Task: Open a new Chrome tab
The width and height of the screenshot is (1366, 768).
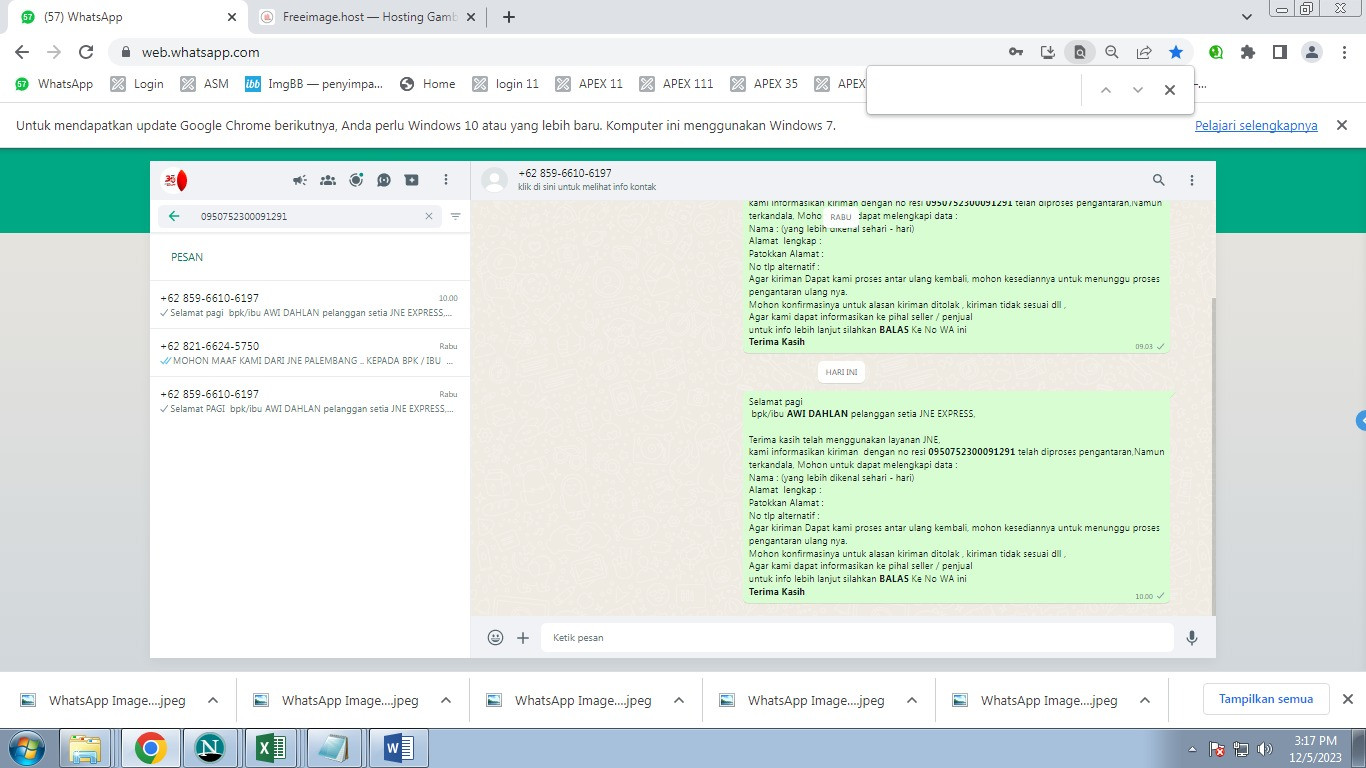Action: pyautogui.click(x=509, y=17)
